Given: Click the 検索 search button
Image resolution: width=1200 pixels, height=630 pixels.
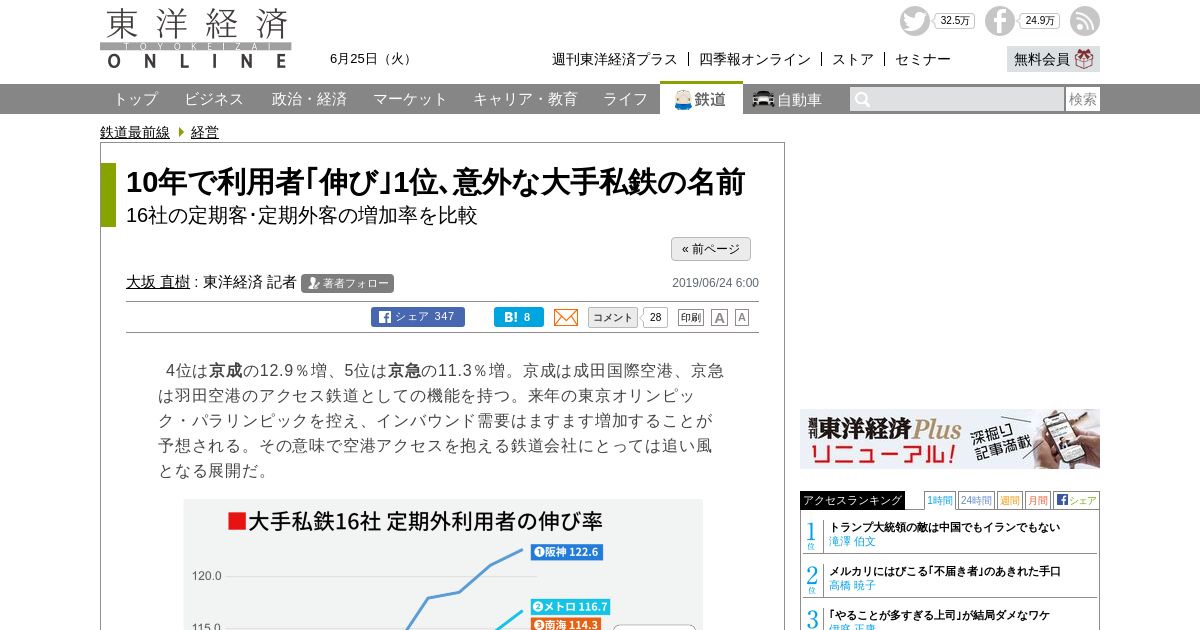Looking at the screenshot, I should tap(1082, 99).
